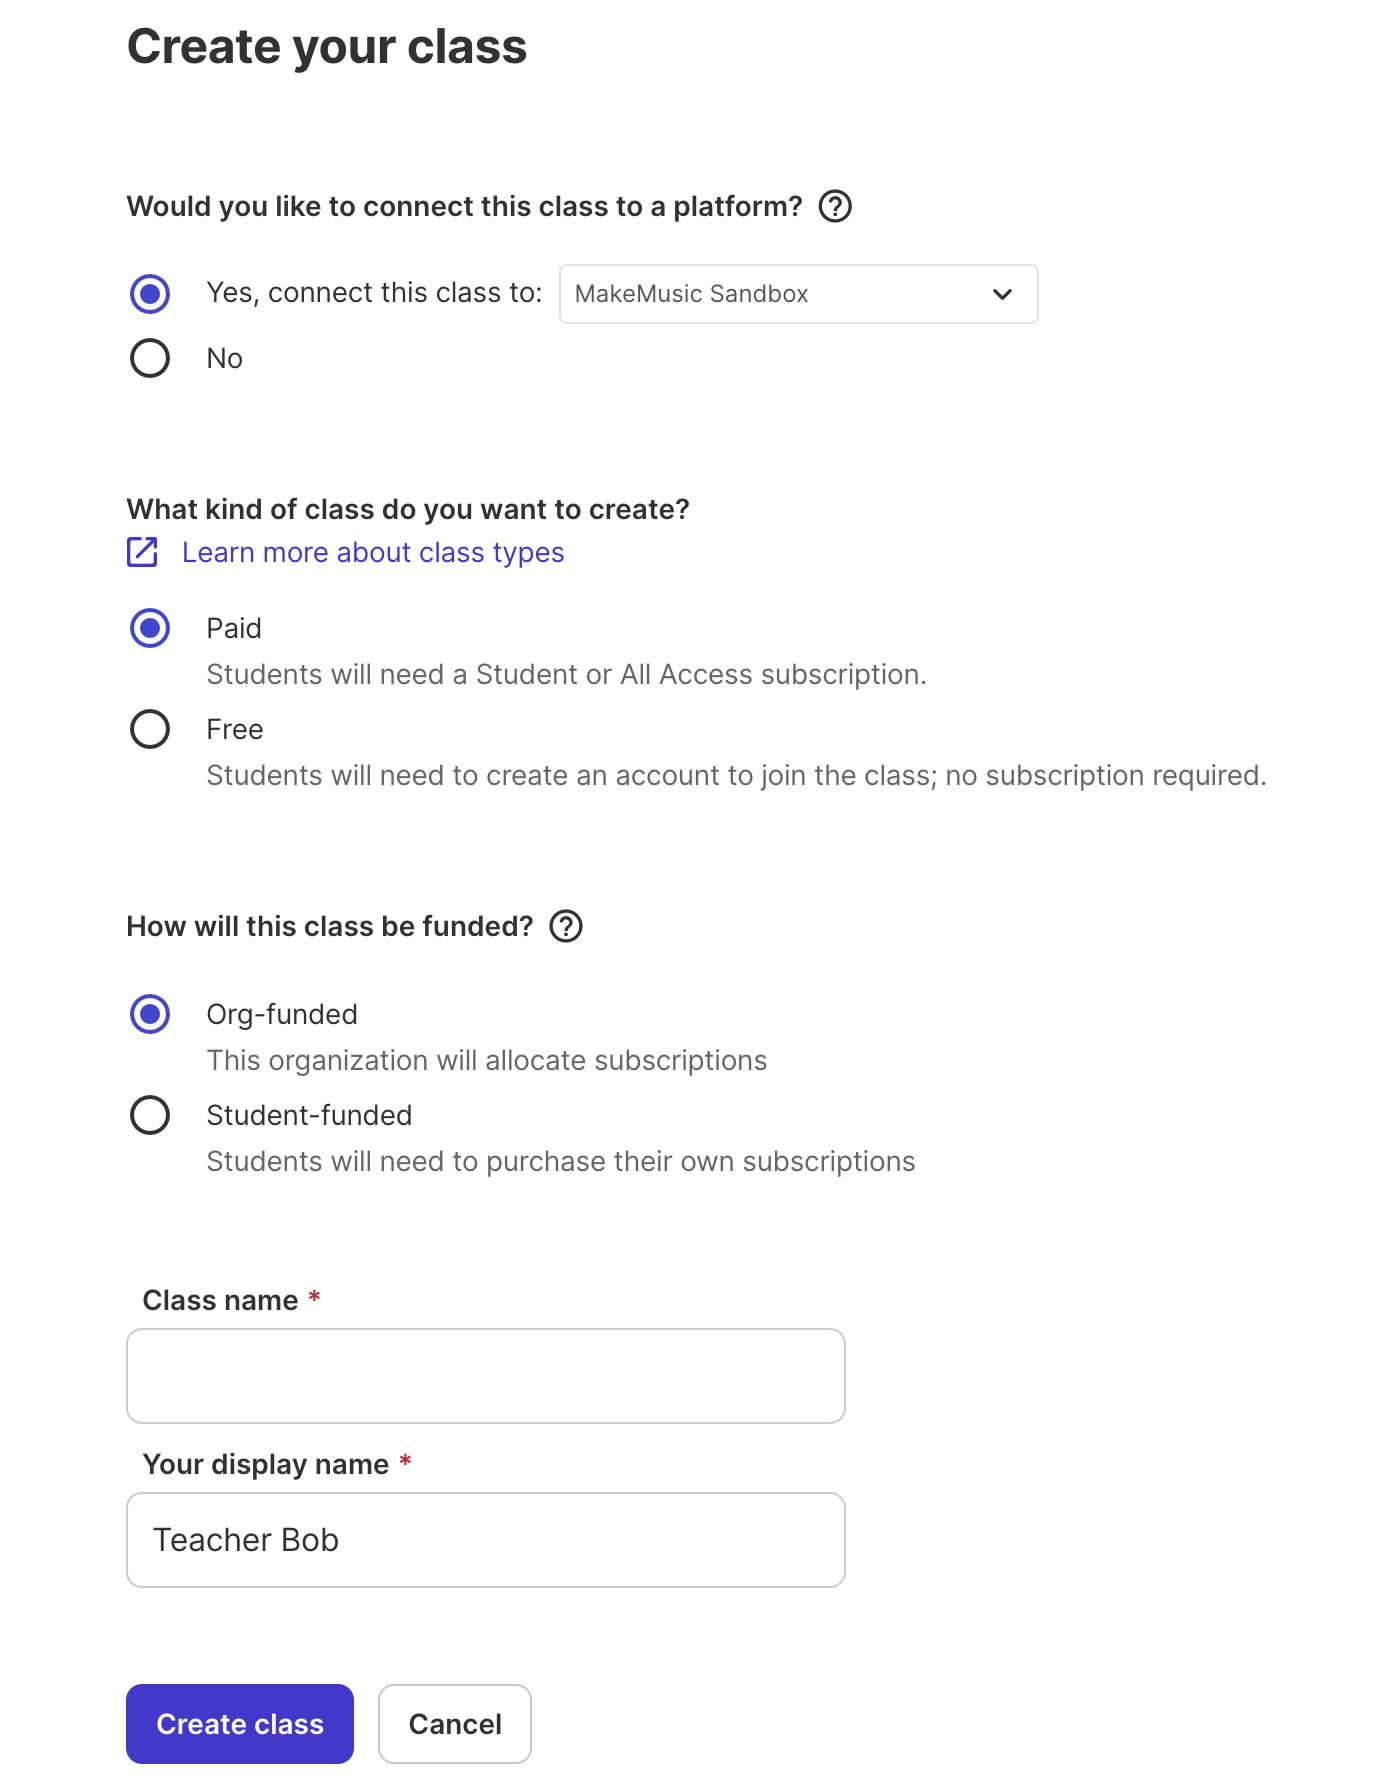Click the 'Free' option label text
This screenshot has height=1790, width=1390.
[x=235, y=729]
